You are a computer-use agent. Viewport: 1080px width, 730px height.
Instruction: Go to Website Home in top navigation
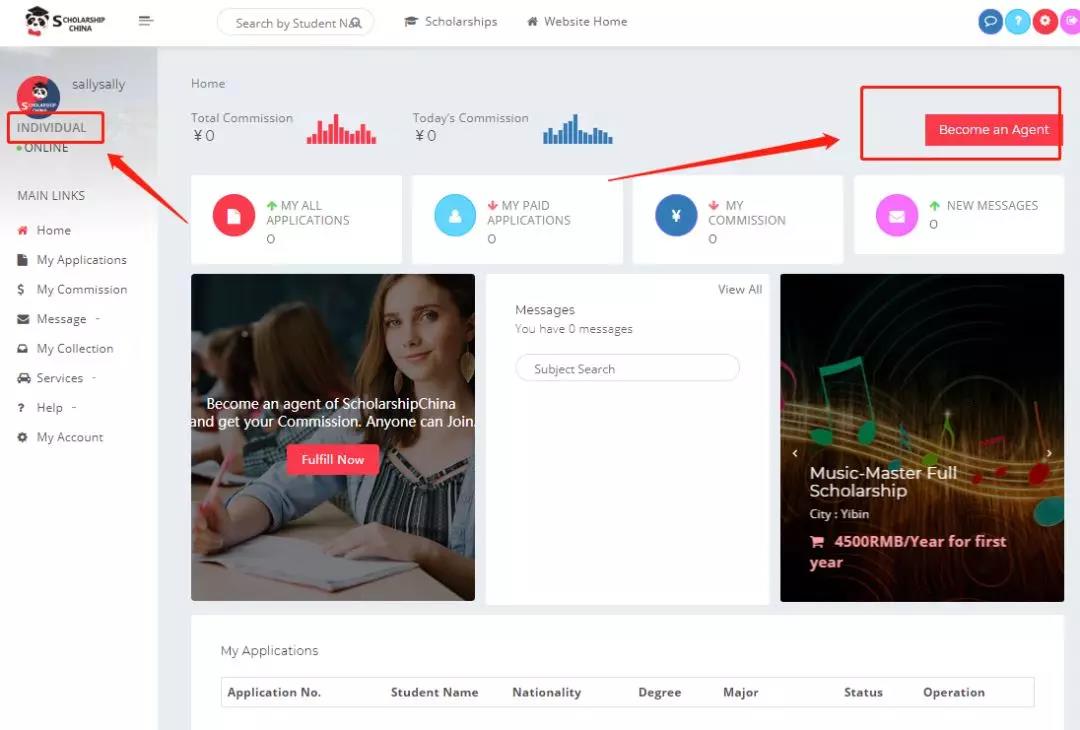(x=577, y=22)
